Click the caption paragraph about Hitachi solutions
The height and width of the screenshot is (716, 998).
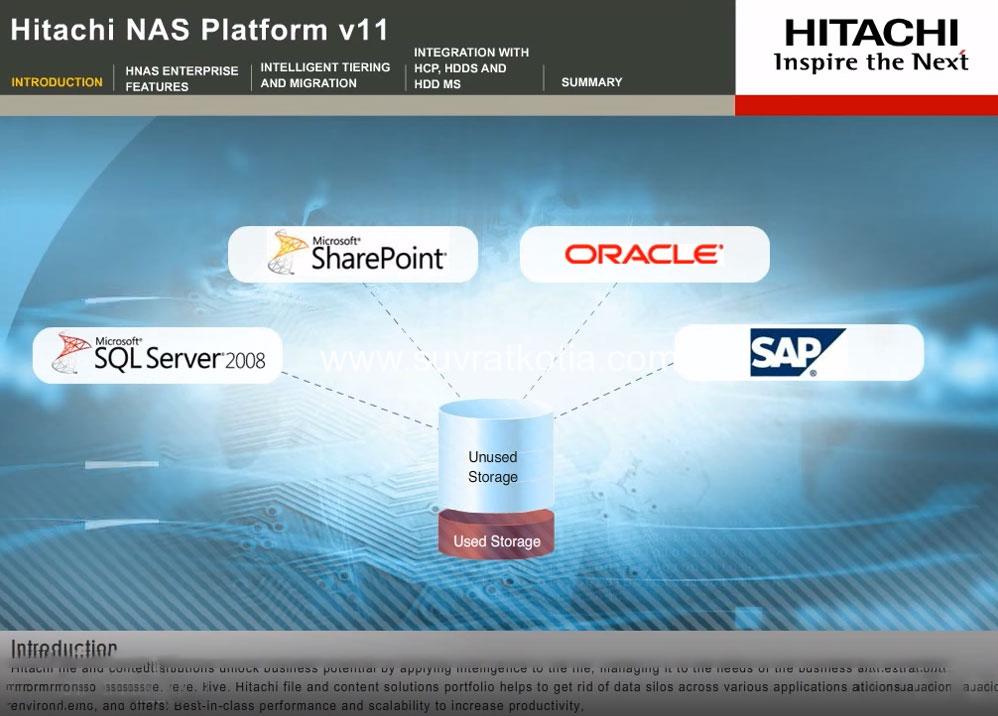click(x=480, y=687)
